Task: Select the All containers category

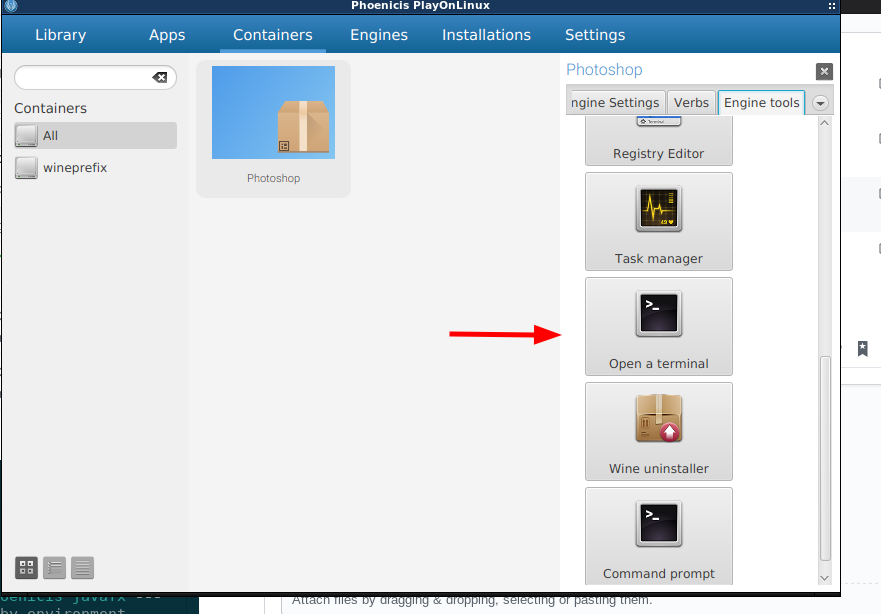Action: pyautogui.click(x=96, y=135)
